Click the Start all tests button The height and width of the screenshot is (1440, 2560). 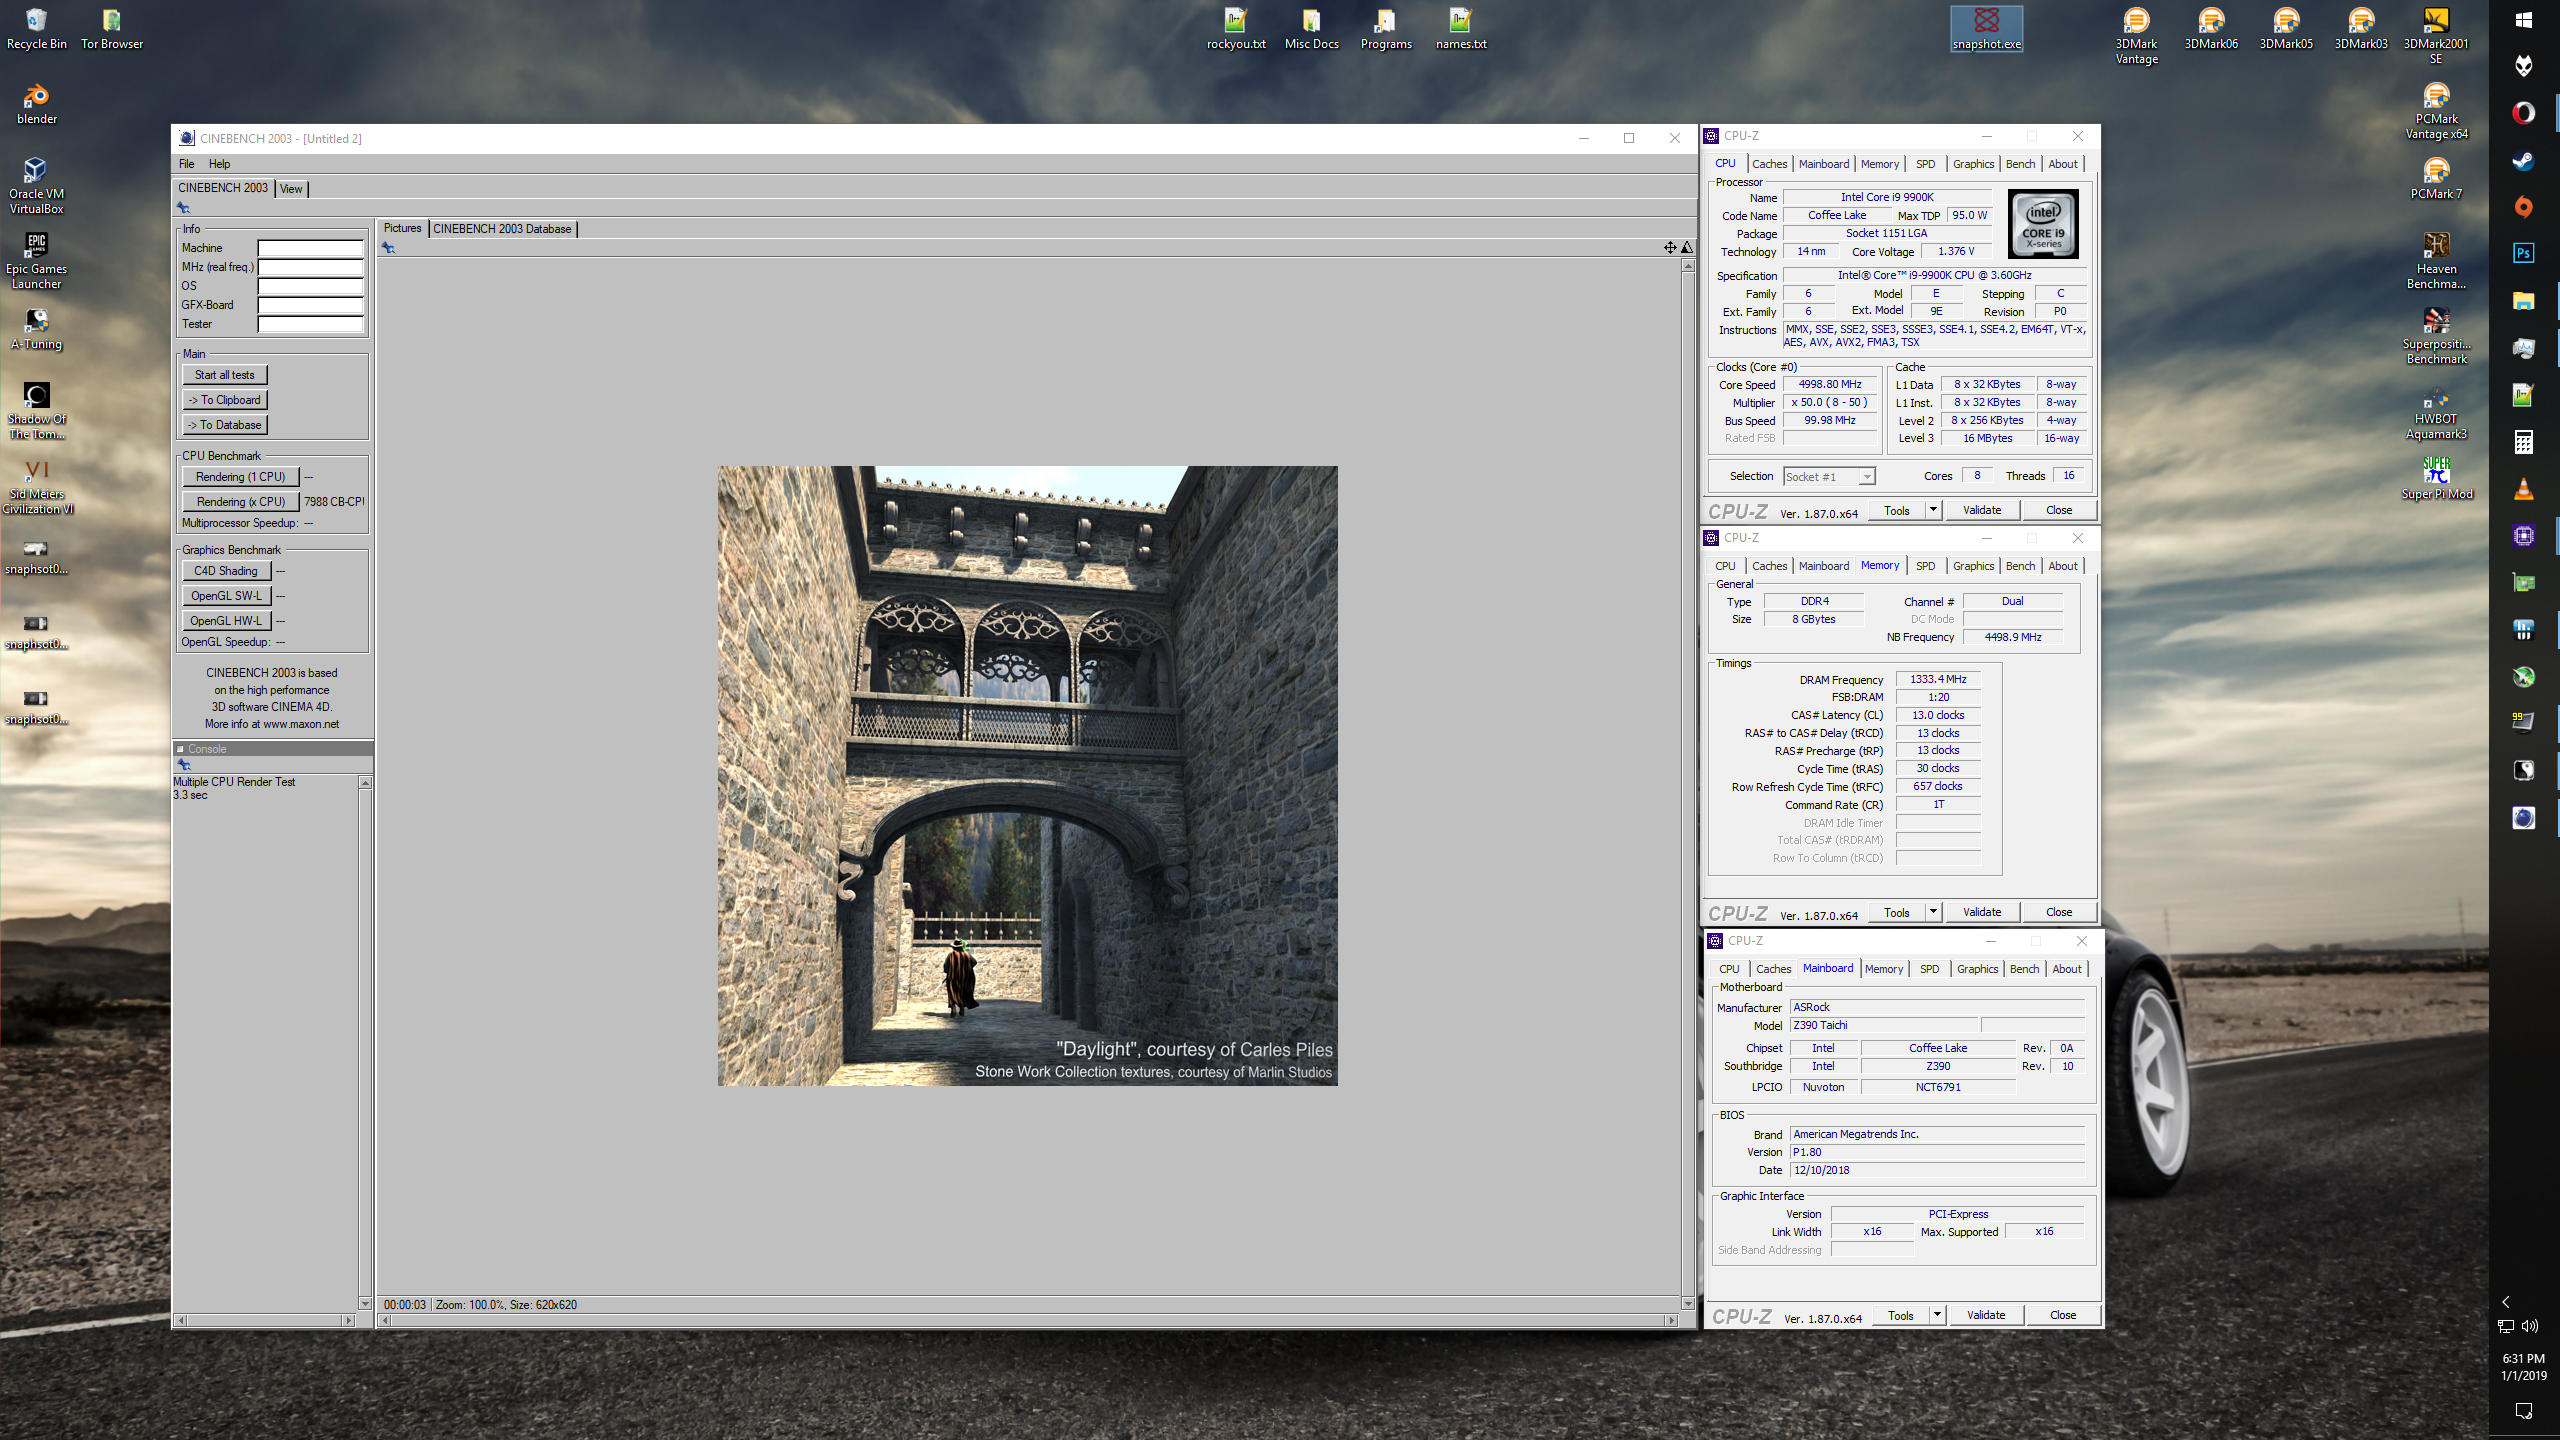(x=225, y=375)
